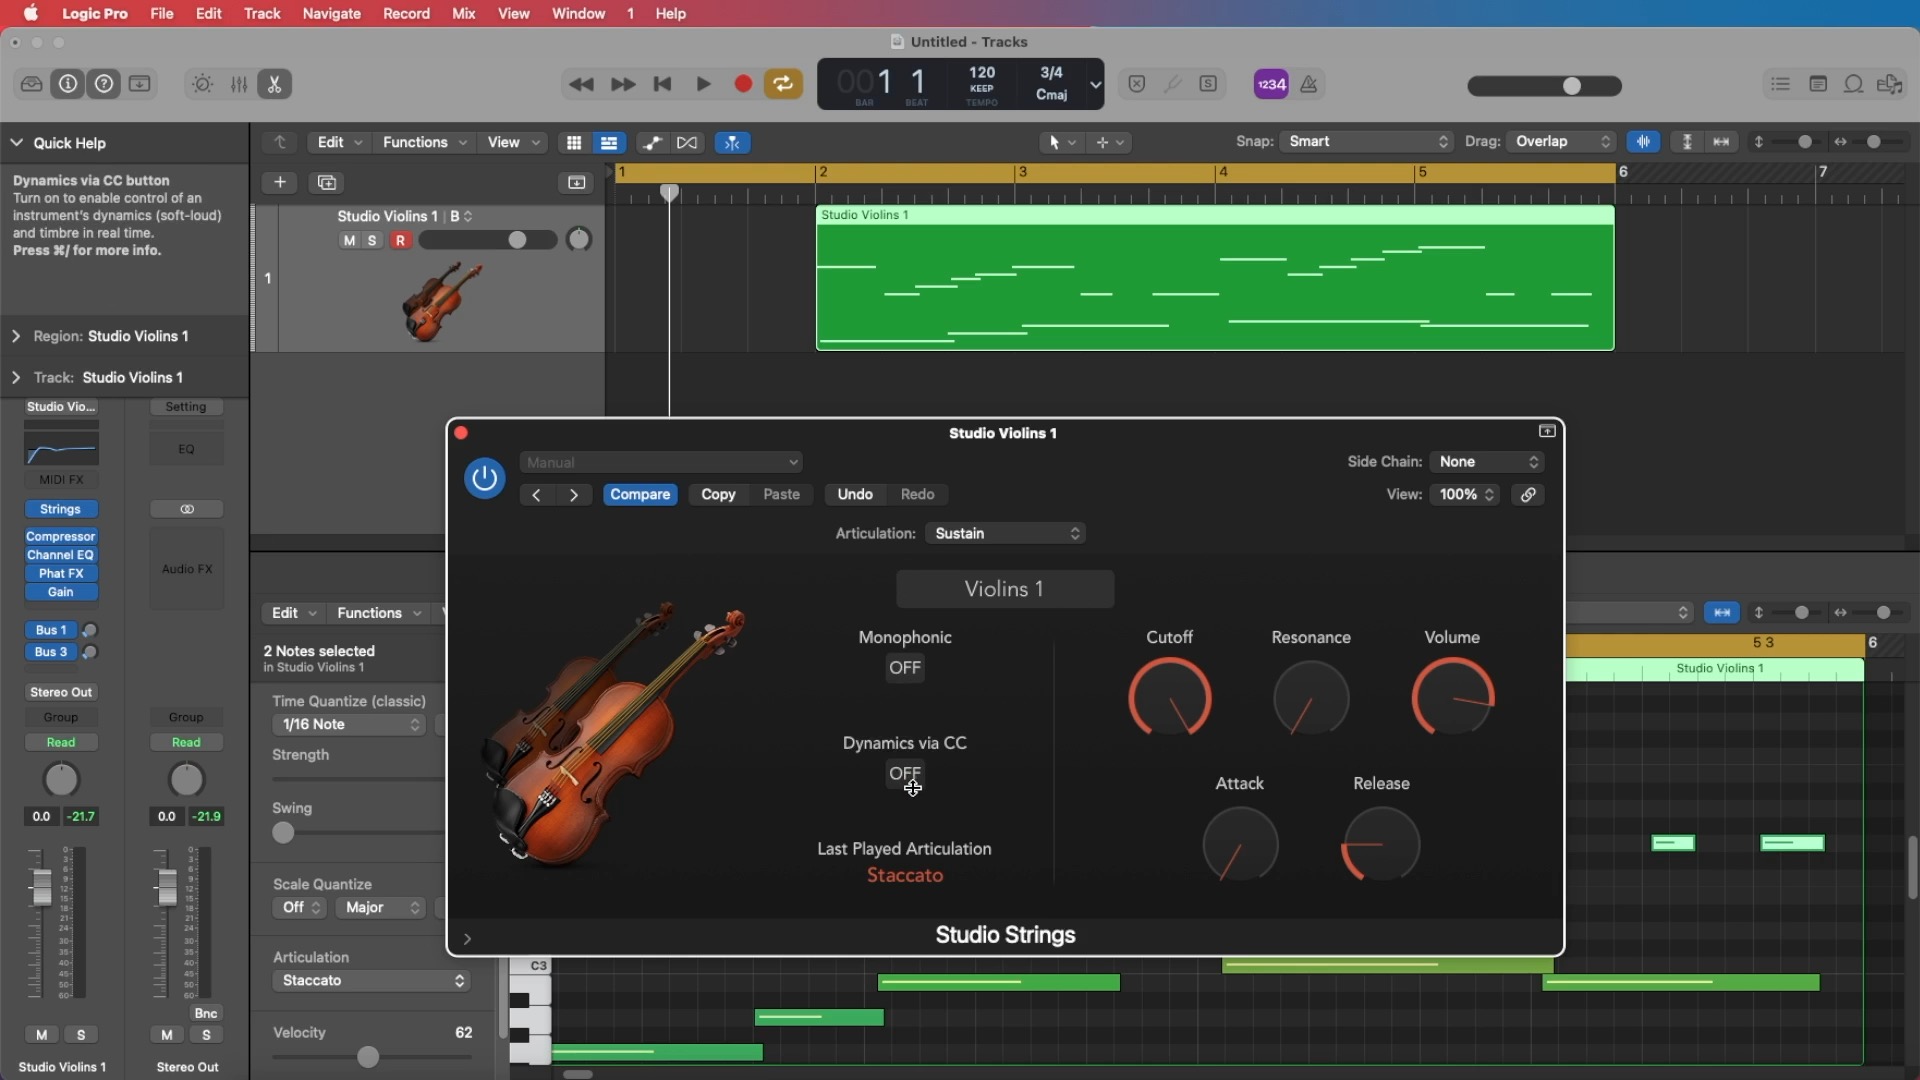
Task: Toggle Show Flex button
Action: [x=687, y=143]
